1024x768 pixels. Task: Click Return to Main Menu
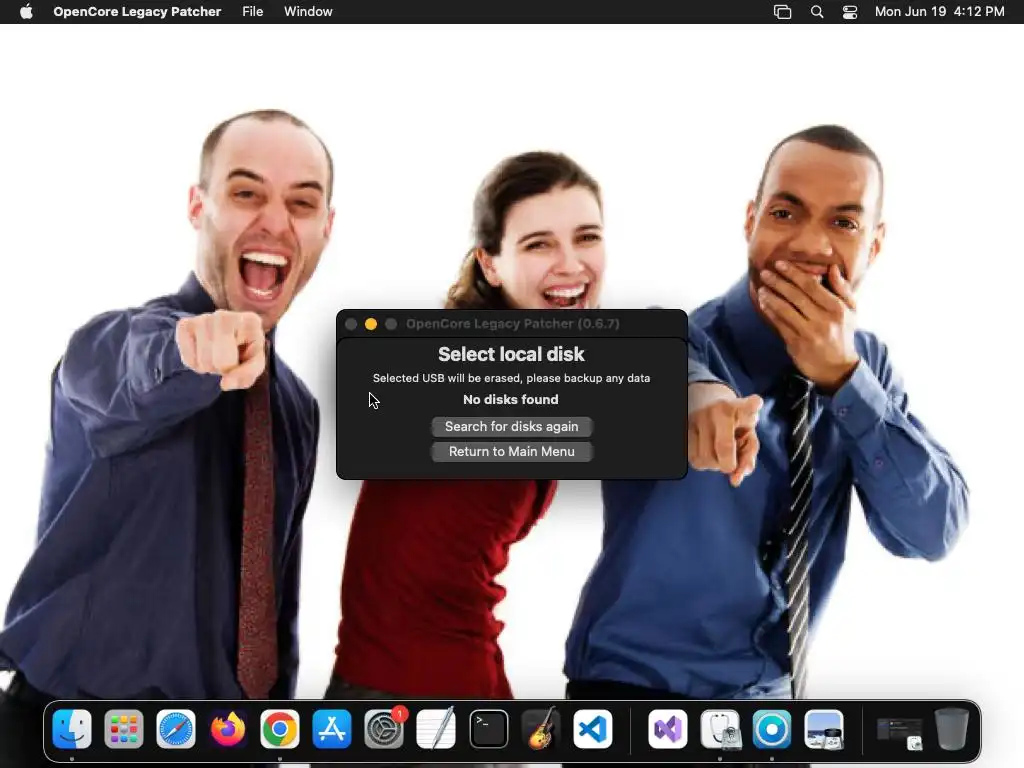(x=512, y=451)
